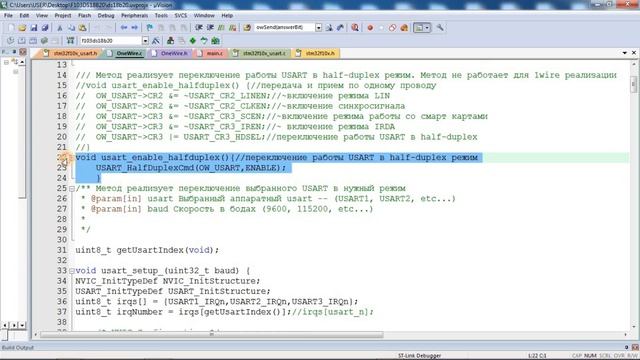Save the current file with the disk icon

tap(34, 28)
